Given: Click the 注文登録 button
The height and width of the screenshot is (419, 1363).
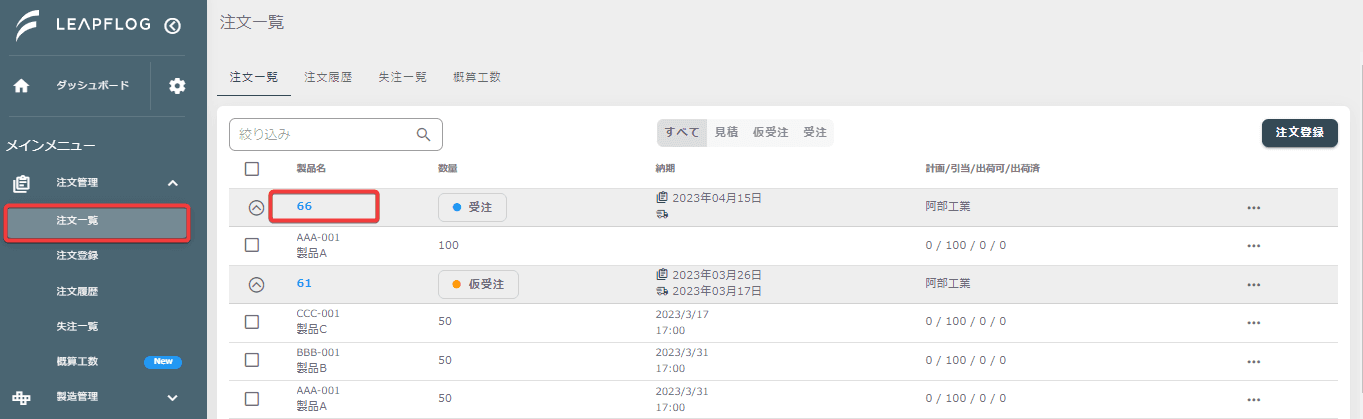Looking at the screenshot, I should [1300, 132].
